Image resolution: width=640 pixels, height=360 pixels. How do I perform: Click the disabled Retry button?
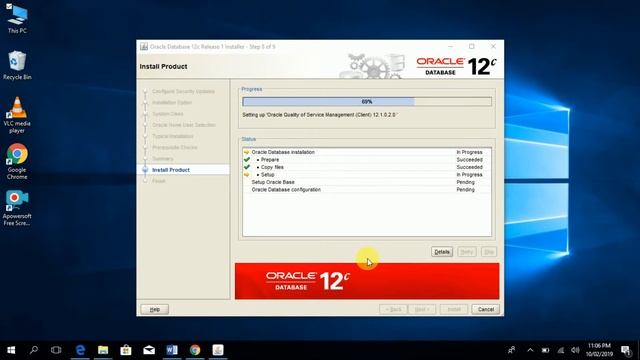point(467,252)
